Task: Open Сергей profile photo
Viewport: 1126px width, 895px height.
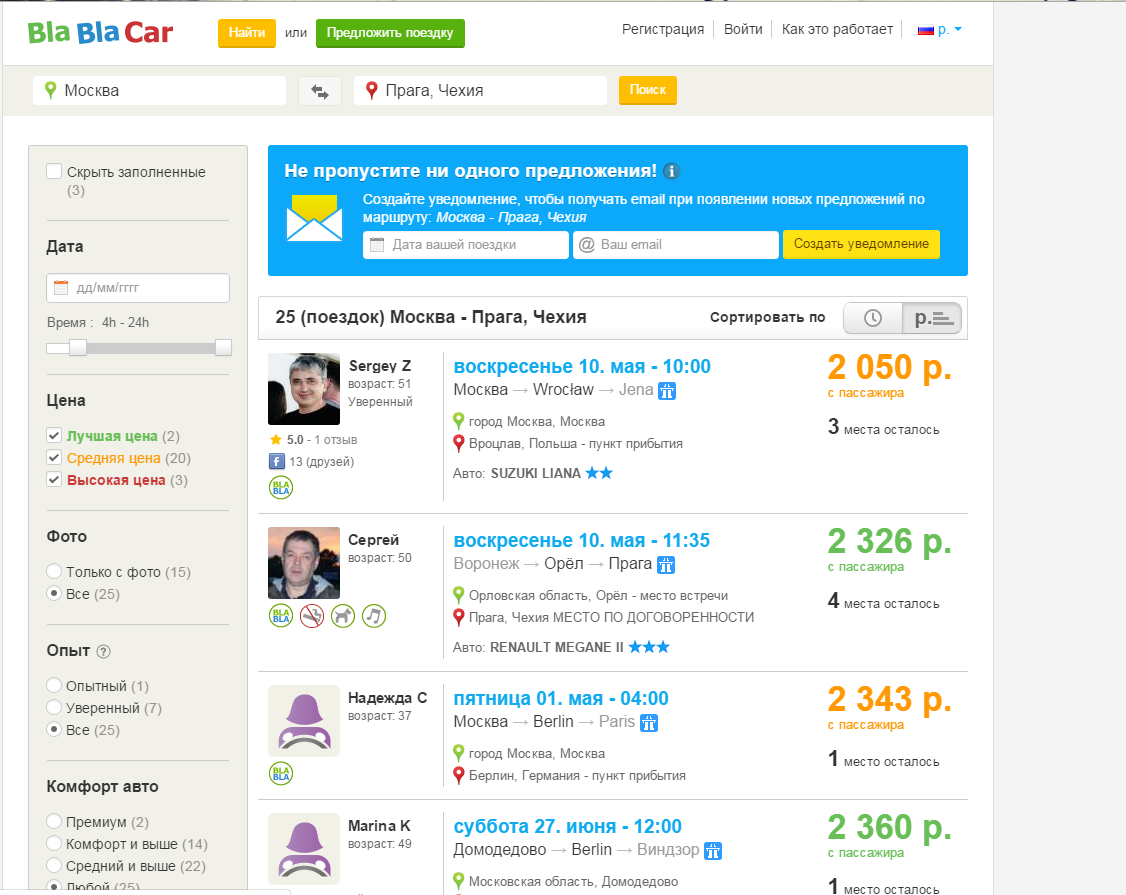Action: tap(304, 563)
